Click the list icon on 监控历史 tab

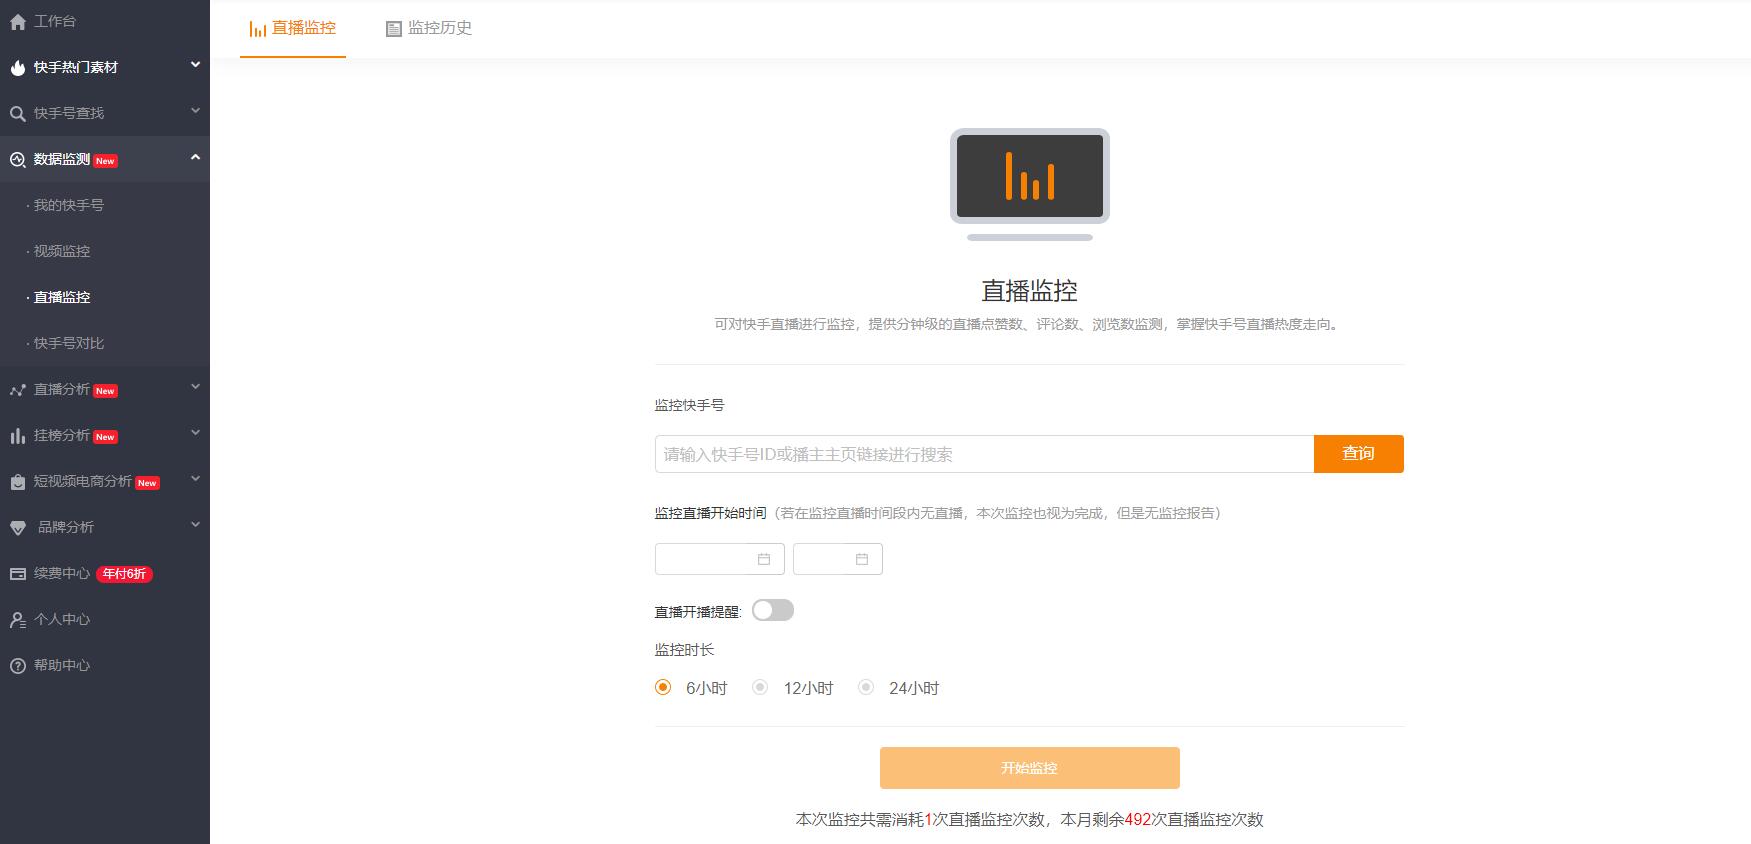coord(393,29)
